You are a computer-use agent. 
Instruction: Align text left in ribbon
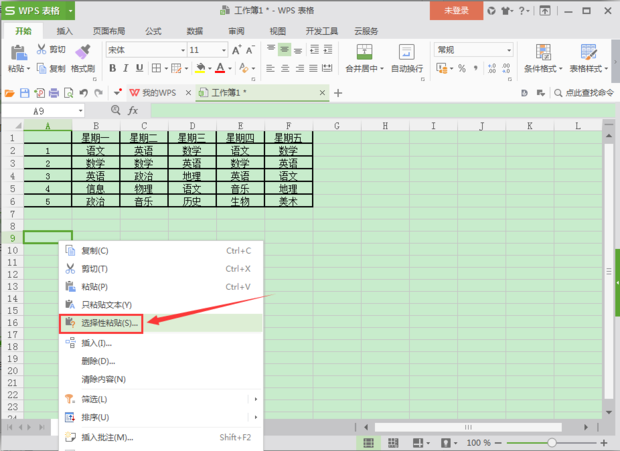[270, 68]
